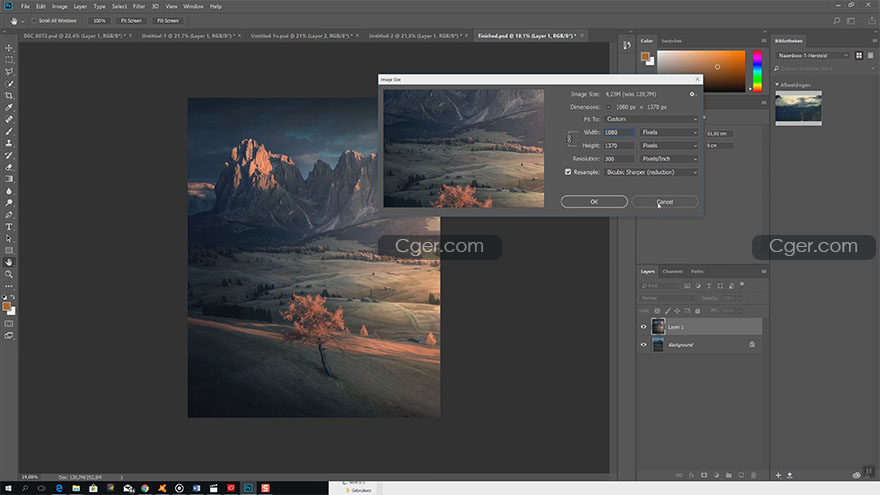This screenshot has height=495, width=880.
Task: Click the Fit Screen button
Action: coord(131,21)
